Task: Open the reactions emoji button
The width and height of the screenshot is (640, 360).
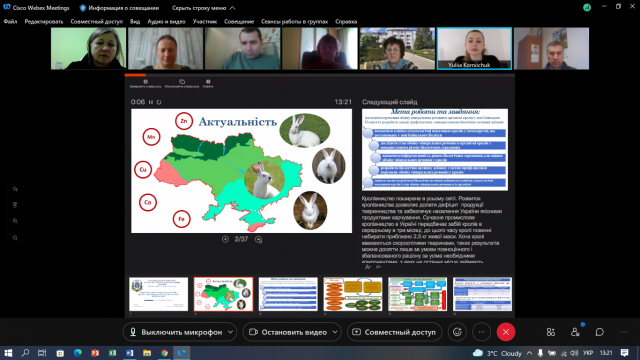Action: [x=457, y=332]
